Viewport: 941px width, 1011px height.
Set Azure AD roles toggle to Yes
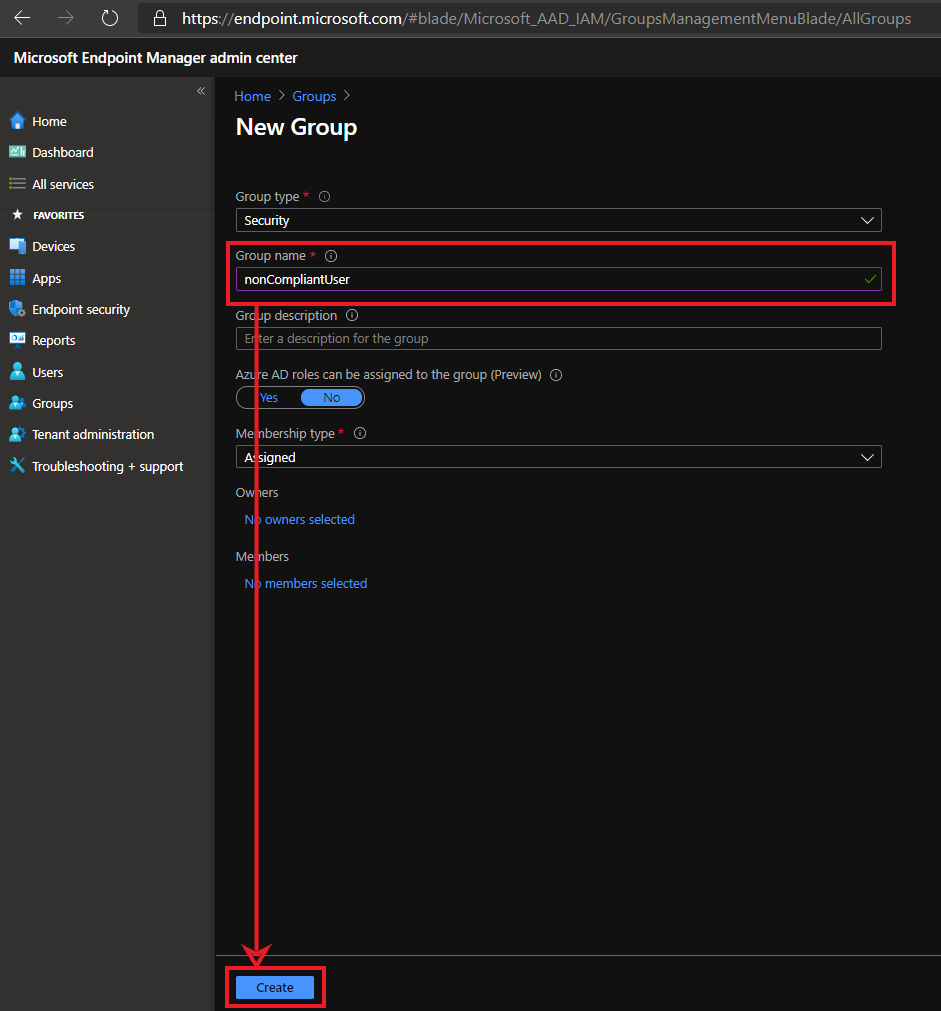tap(269, 398)
